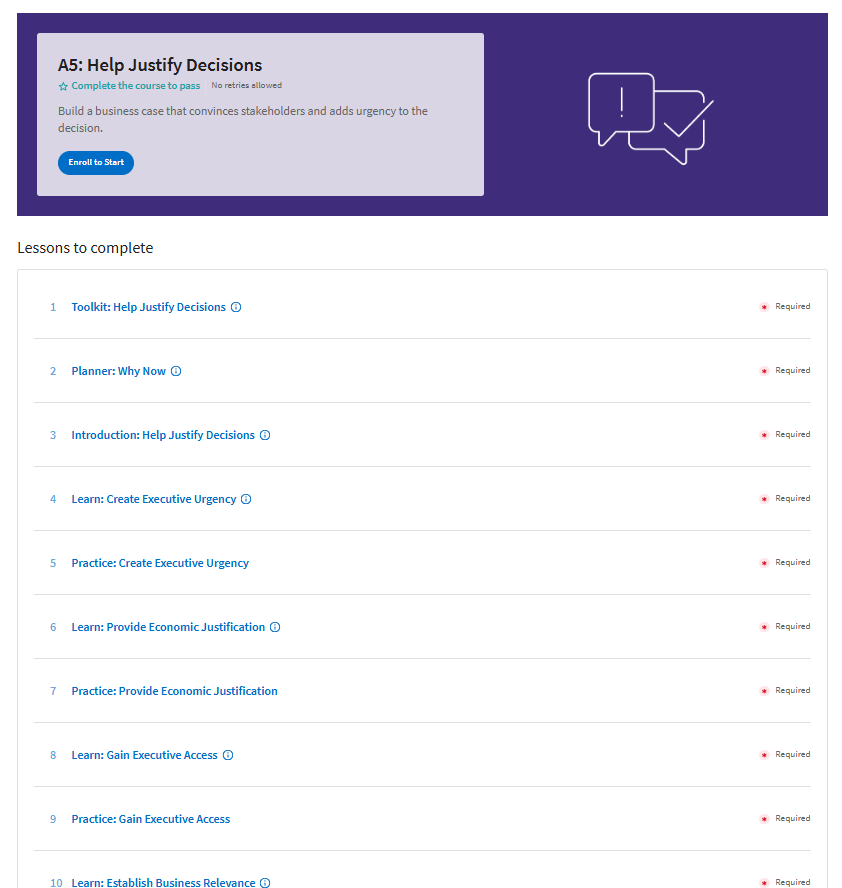Show info for Learn: Provide Economic Justification
Image resolution: width=842 pixels, height=888 pixels.
(275, 627)
